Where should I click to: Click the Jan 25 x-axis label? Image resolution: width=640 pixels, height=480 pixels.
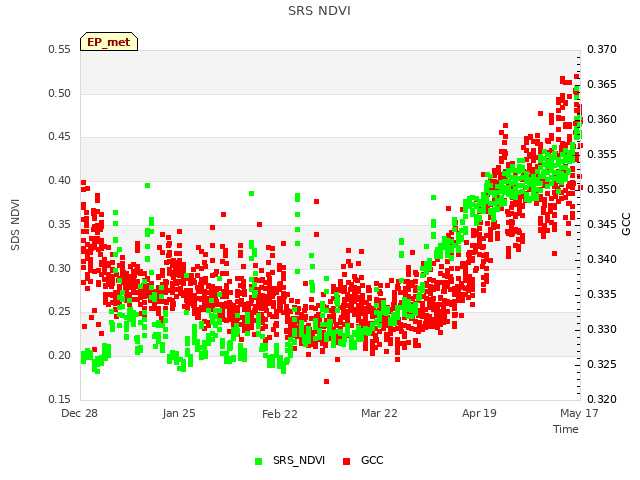click(179, 413)
